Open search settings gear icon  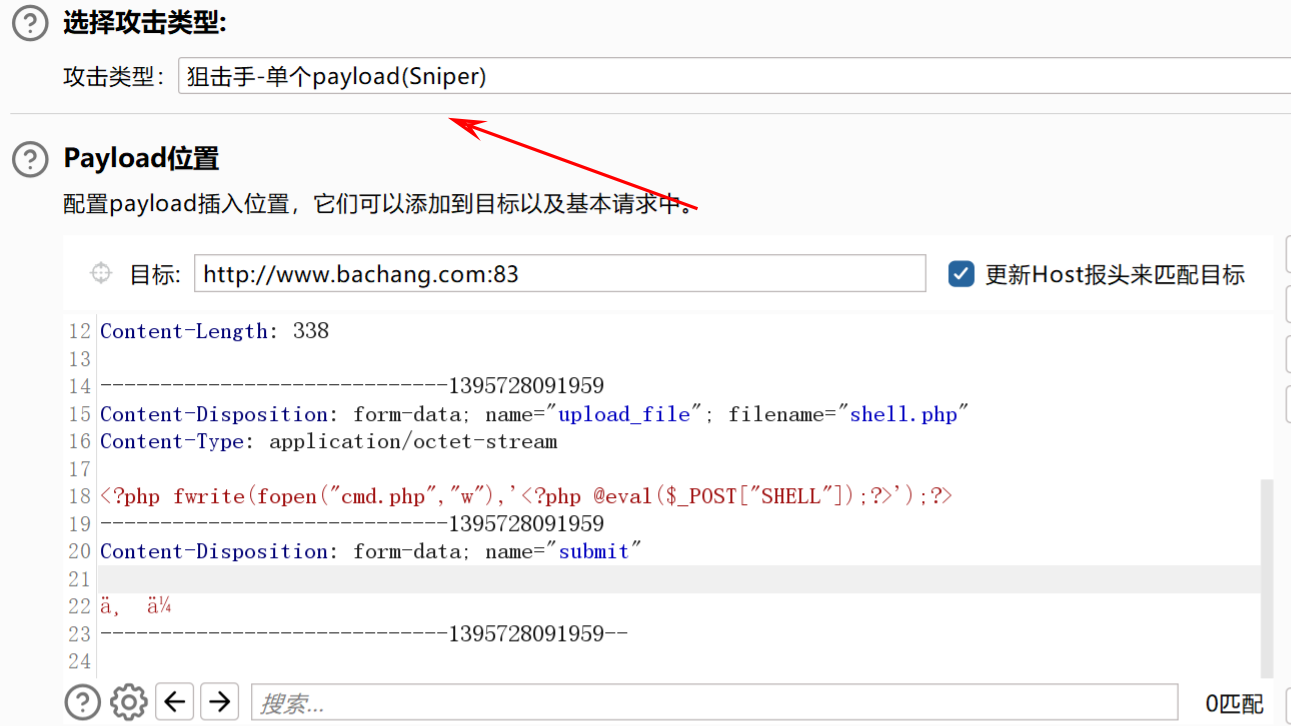(129, 702)
